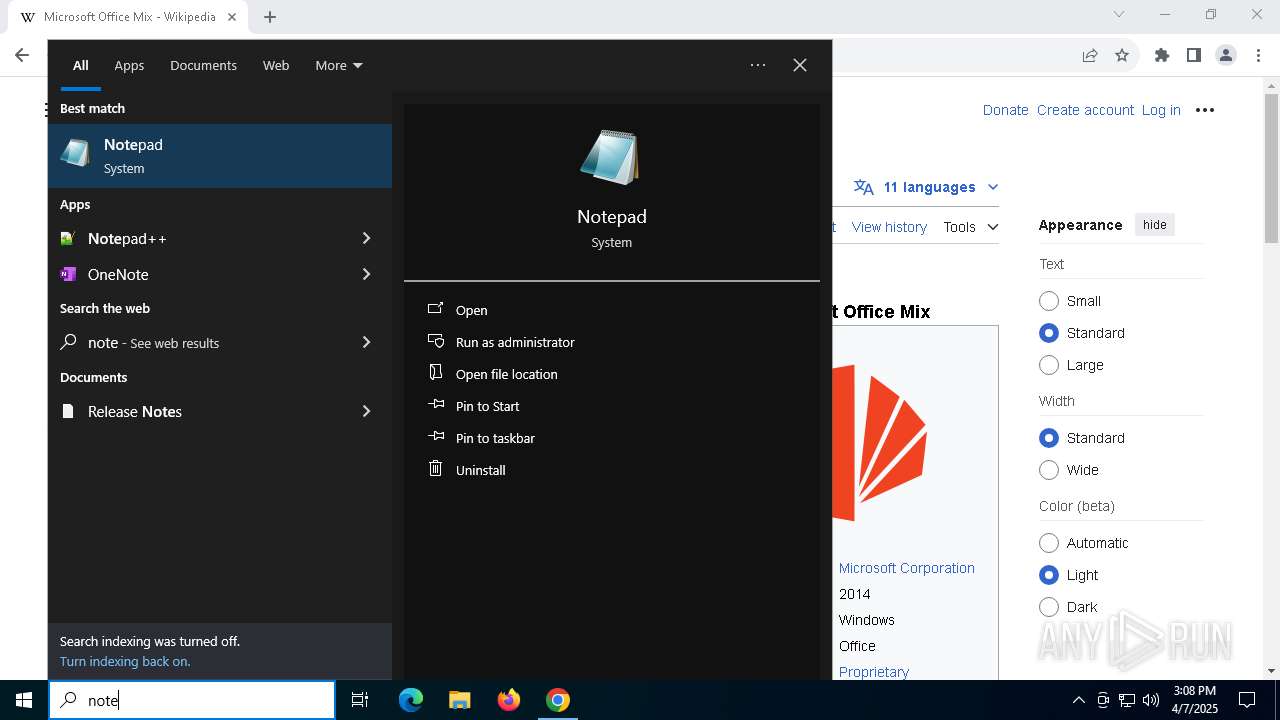This screenshot has height=720, width=1280.
Task: Click the Uninstall trash icon
Action: point(435,468)
